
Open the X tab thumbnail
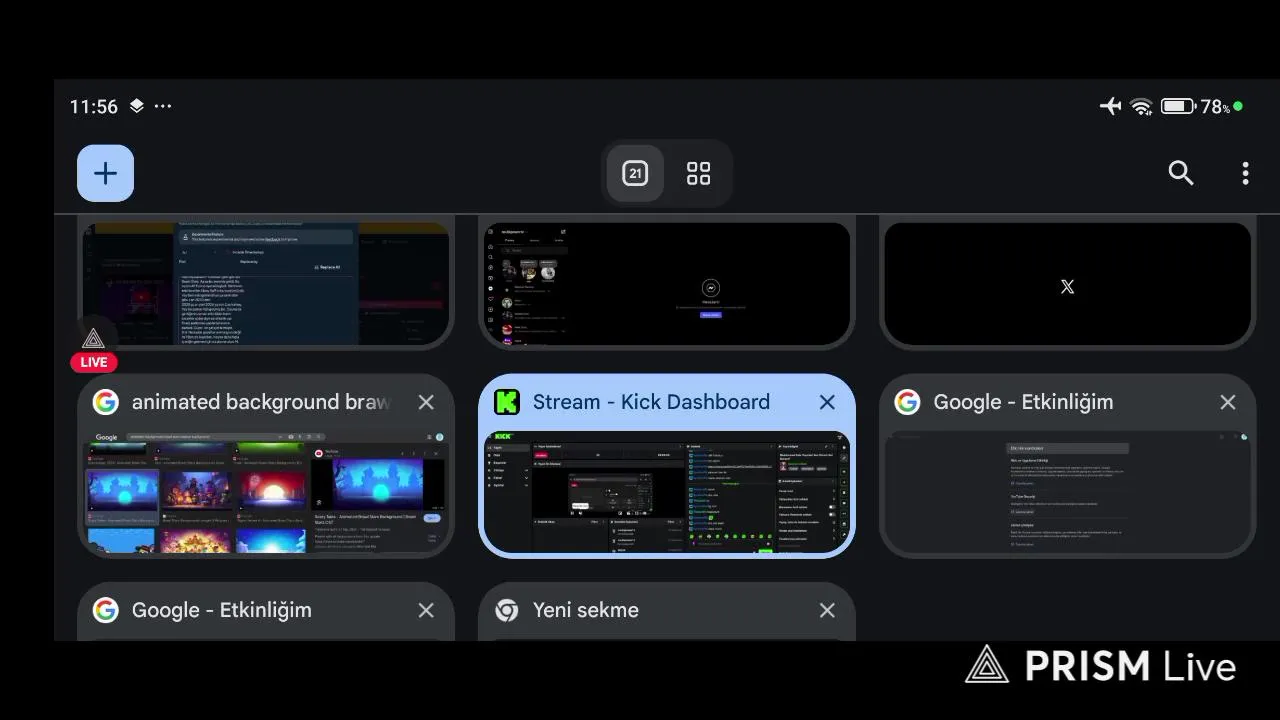tap(1067, 284)
